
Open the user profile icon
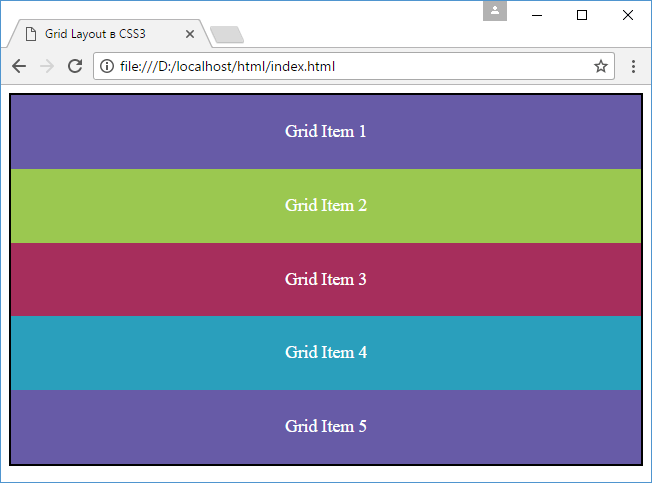(x=494, y=11)
